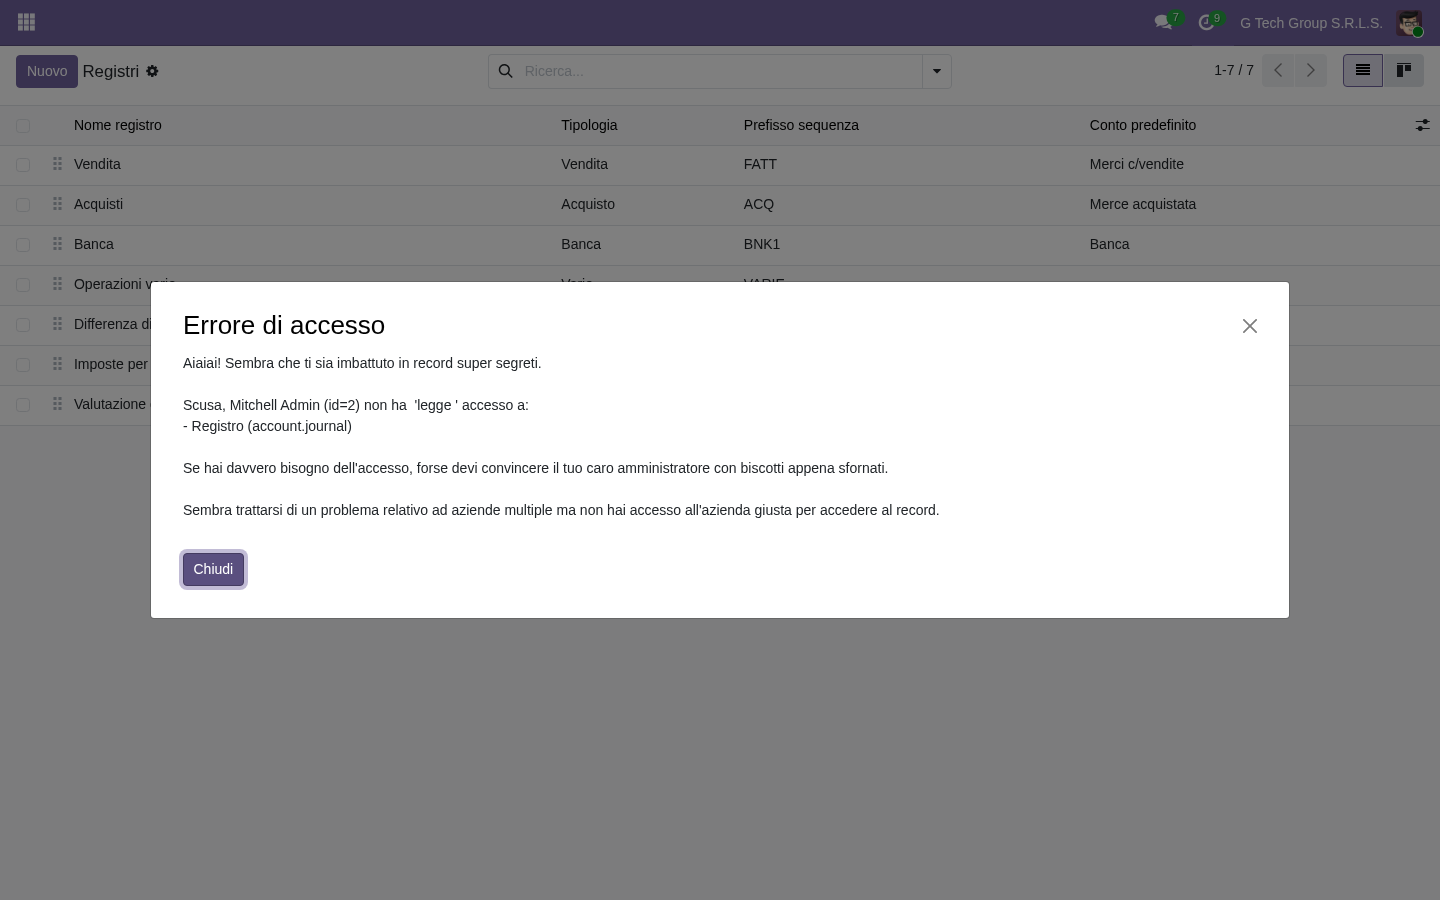Click the Merce acquistata account cell

click(1143, 204)
